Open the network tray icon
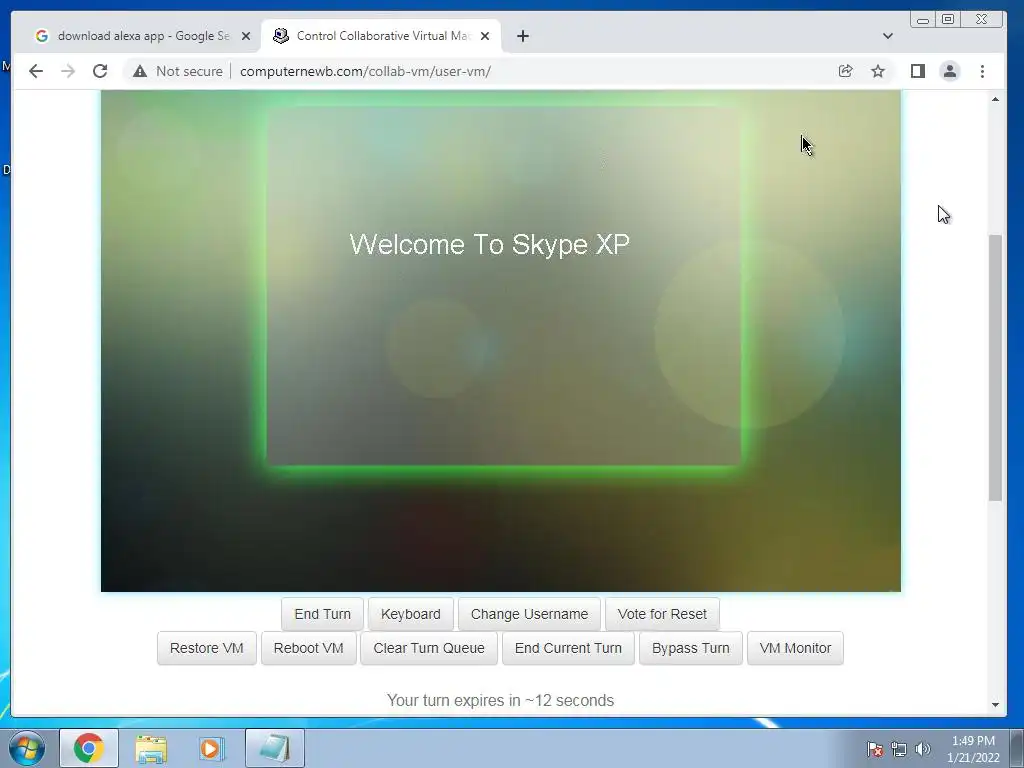Image resolution: width=1024 pixels, height=768 pixels. 899,749
